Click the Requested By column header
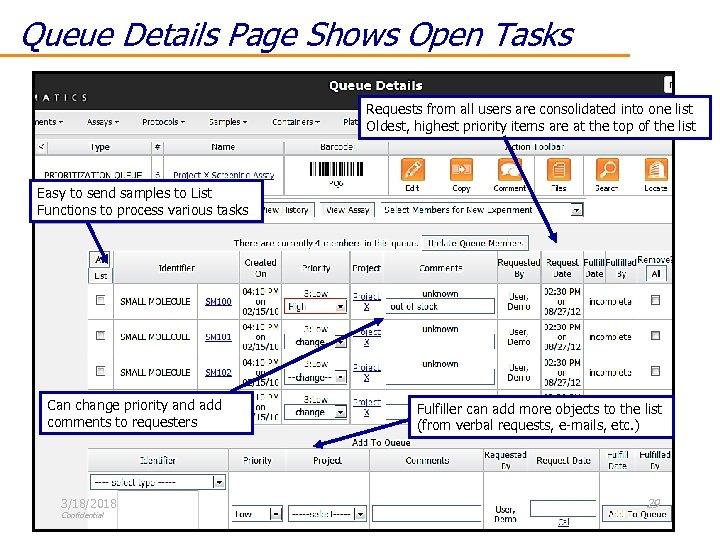Screen dimensions: 720x540 [x=519, y=268]
